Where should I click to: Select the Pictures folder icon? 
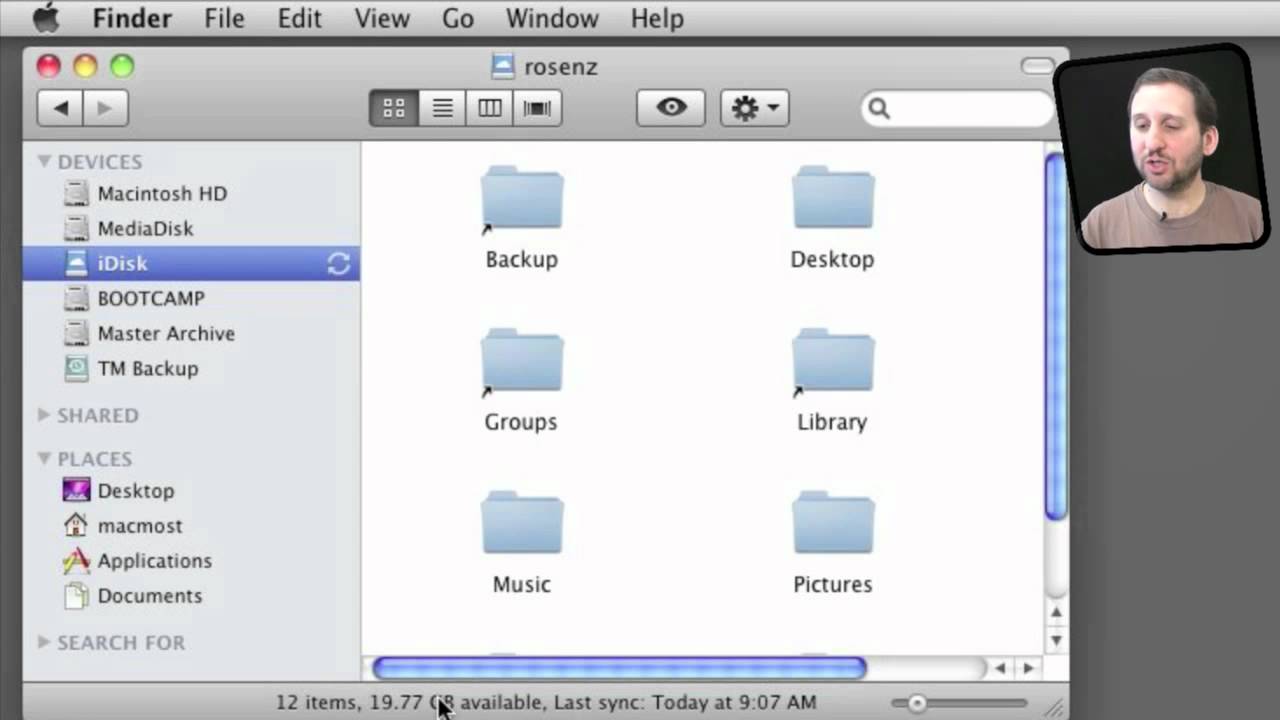(833, 524)
